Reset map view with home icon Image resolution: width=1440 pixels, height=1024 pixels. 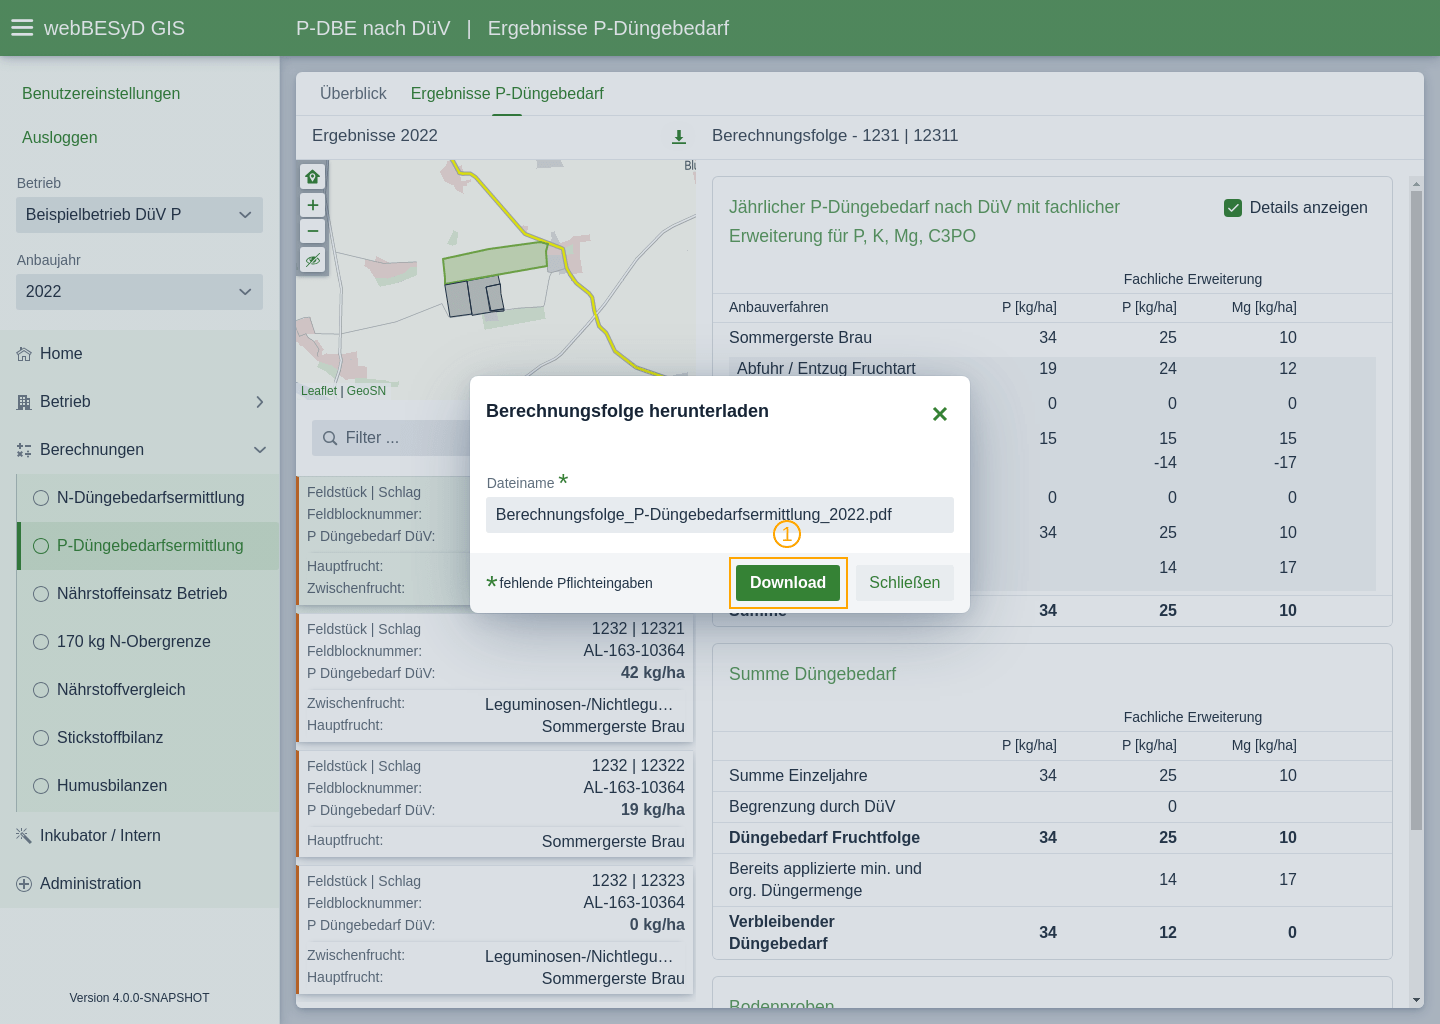click(x=313, y=177)
